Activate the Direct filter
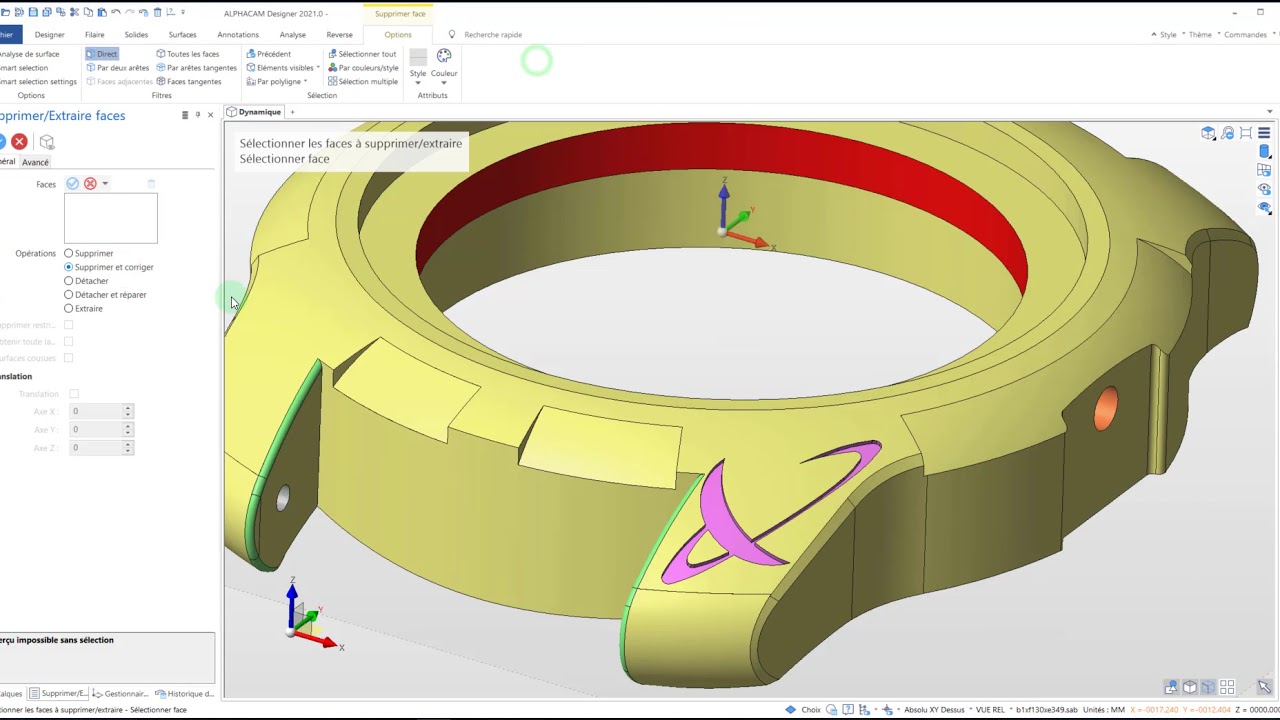 click(x=102, y=54)
